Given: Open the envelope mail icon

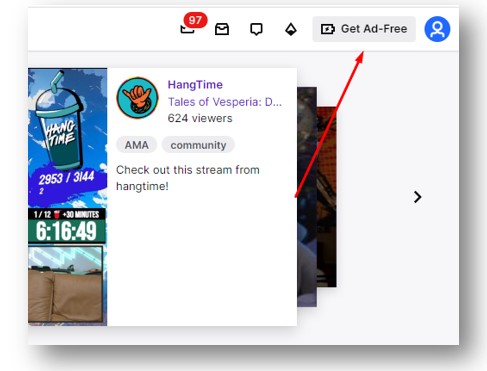Looking at the screenshot, I should (x=222, y=29).
